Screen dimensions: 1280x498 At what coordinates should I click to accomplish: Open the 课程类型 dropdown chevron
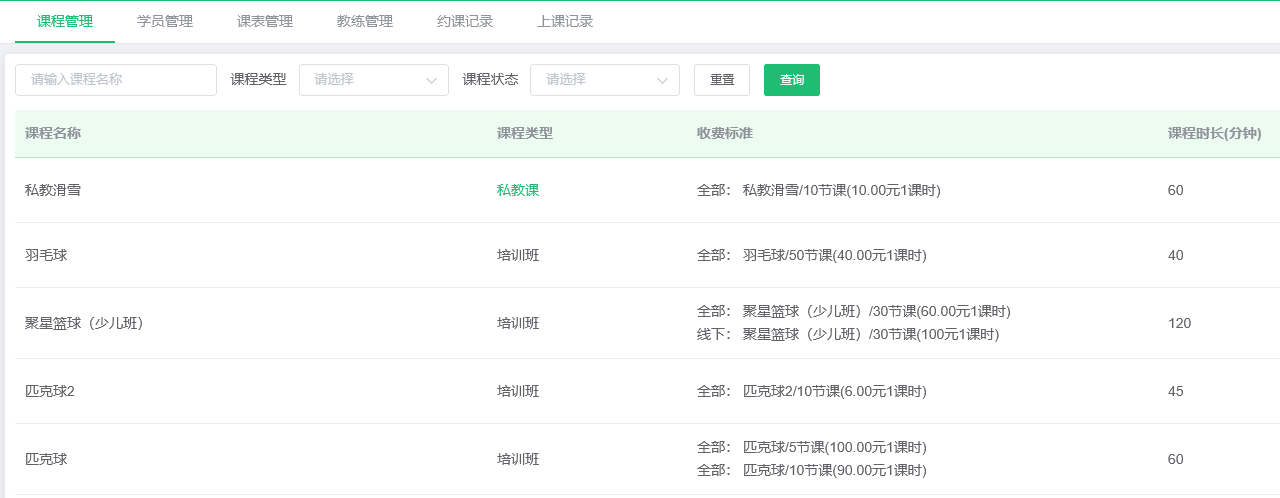[432, 80]
